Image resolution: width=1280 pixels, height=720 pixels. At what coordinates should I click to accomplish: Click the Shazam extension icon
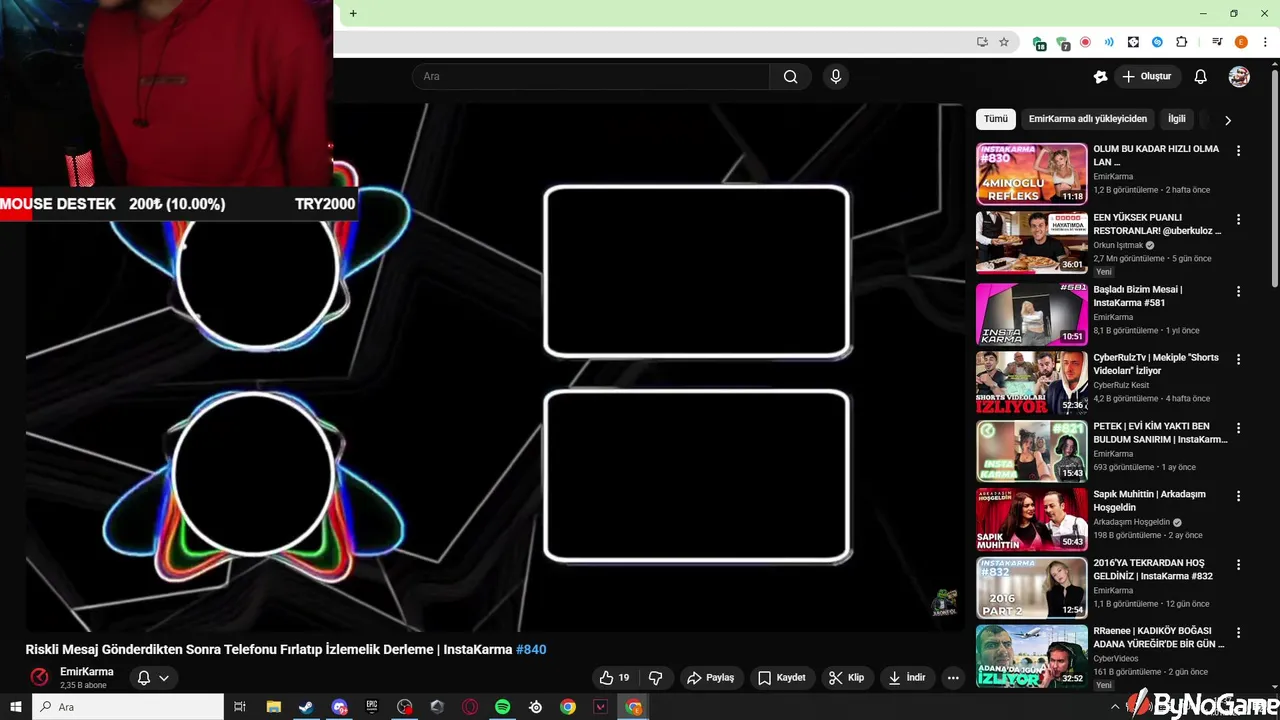(x=1157, y=42)
